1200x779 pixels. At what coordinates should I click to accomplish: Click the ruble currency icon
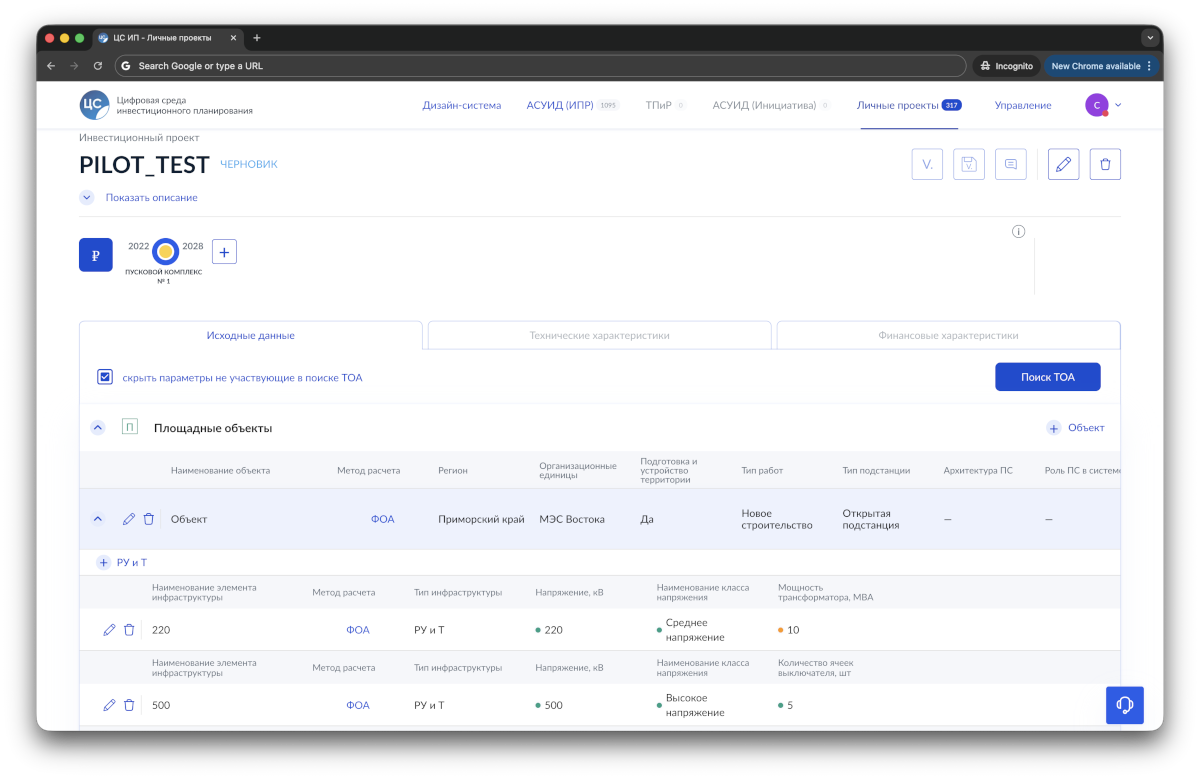(95, 255)
